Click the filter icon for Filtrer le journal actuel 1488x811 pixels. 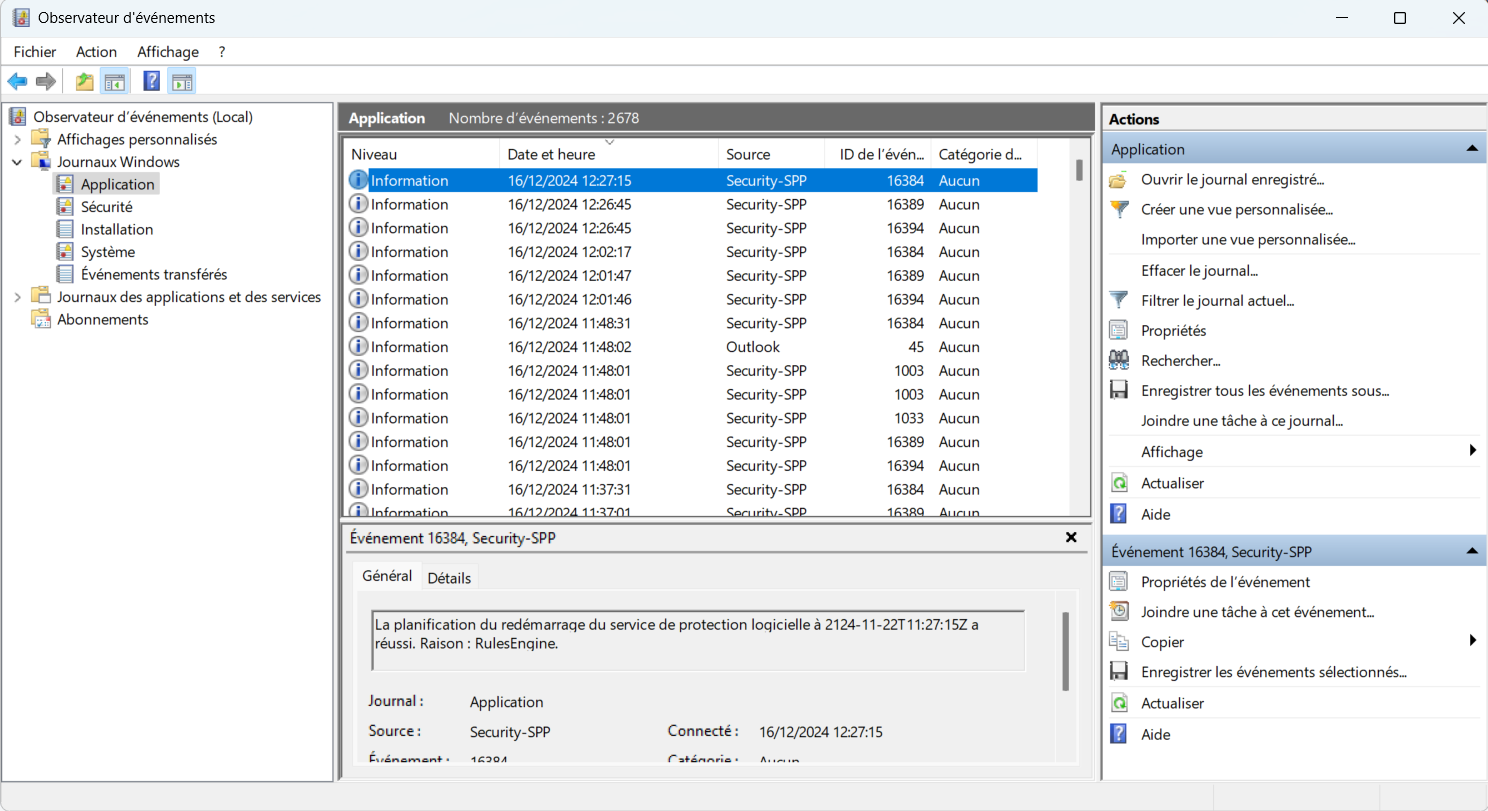coord(1119,300)
